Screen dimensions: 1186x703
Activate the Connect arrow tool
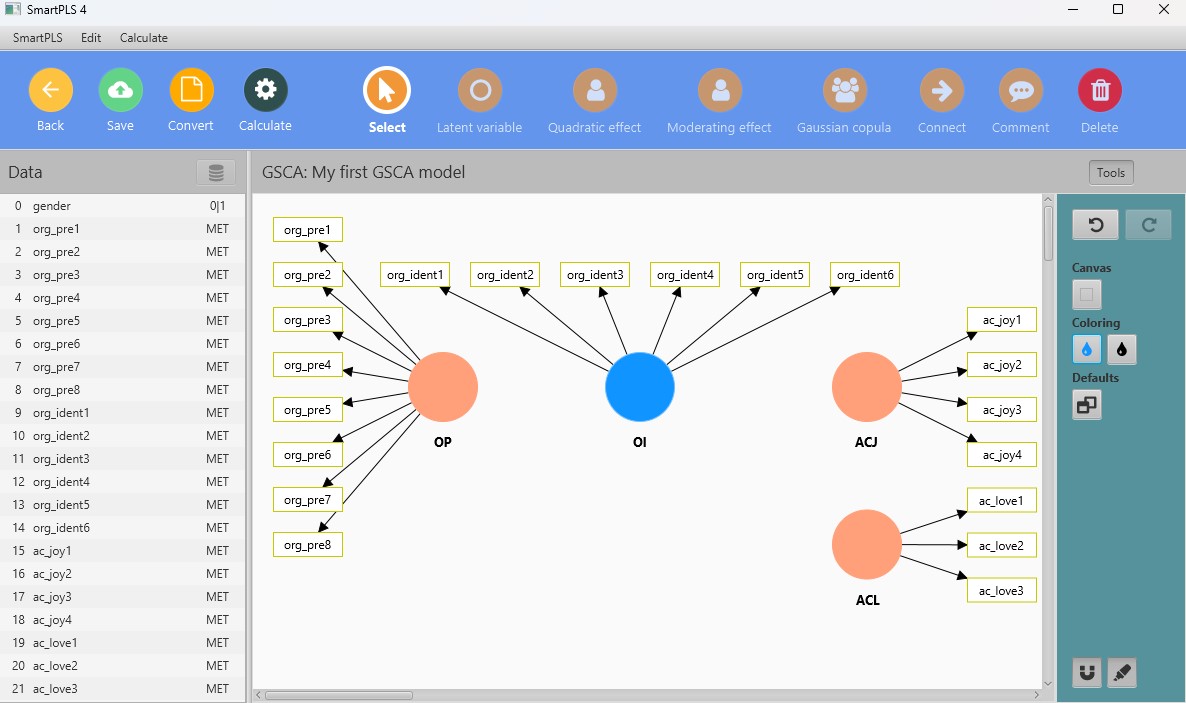[941, 91]
